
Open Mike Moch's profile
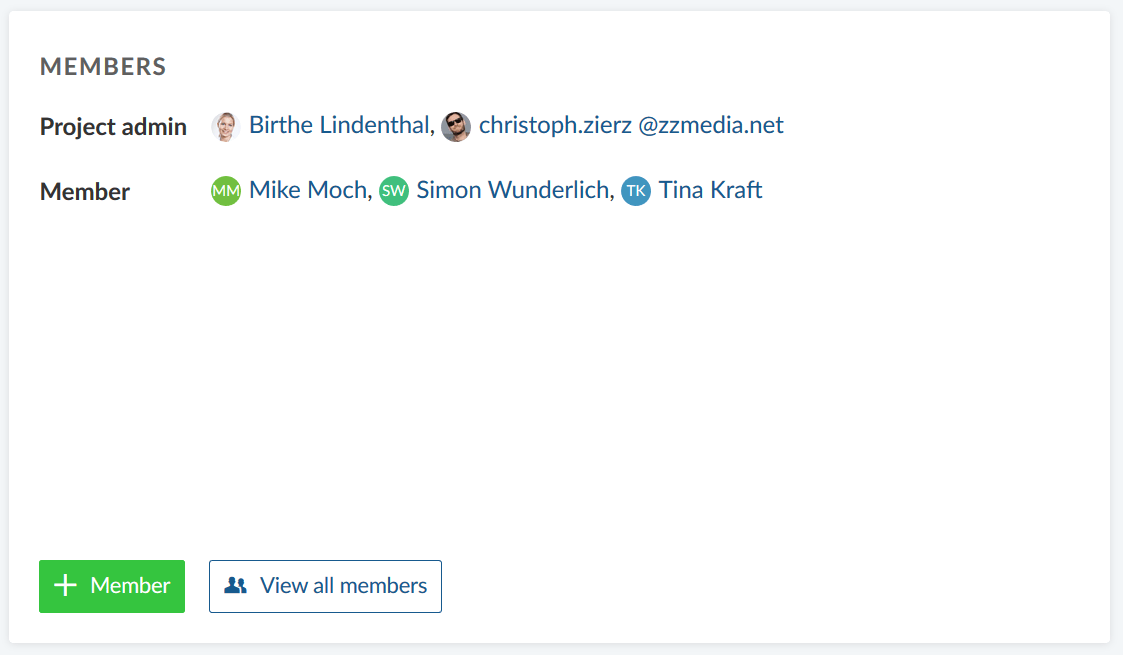(x=308, y=190)
